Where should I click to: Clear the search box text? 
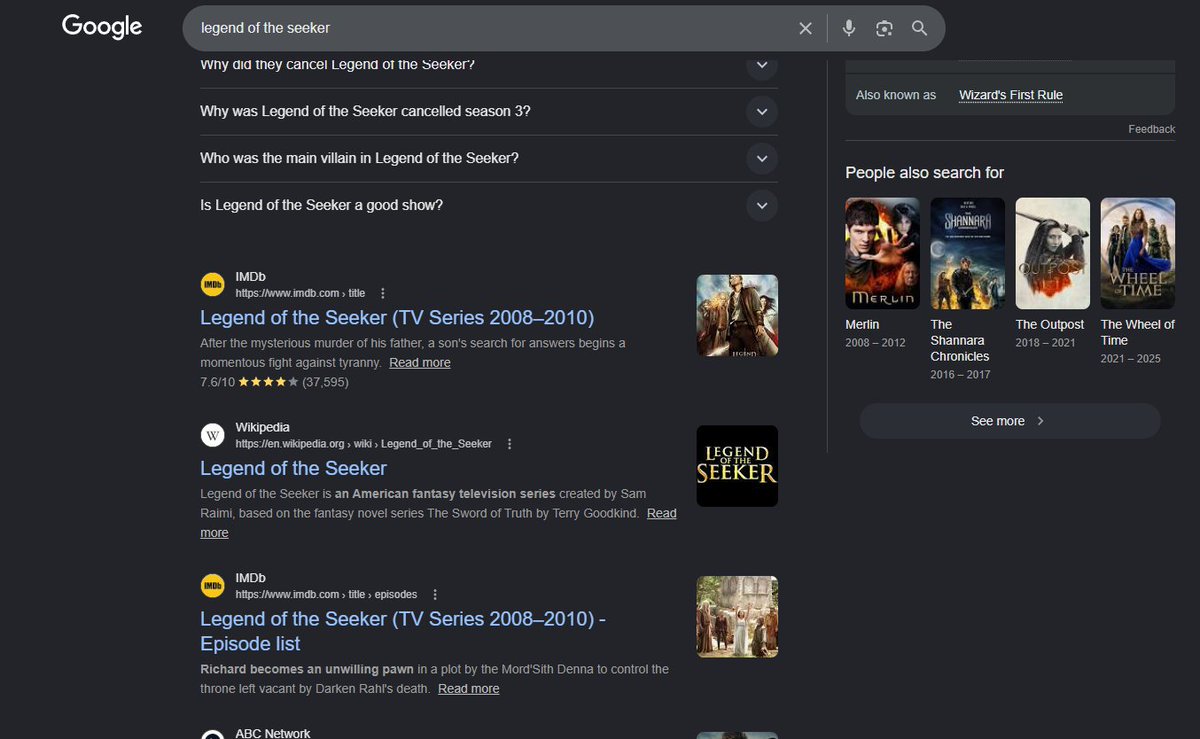(x=805, y=28)
